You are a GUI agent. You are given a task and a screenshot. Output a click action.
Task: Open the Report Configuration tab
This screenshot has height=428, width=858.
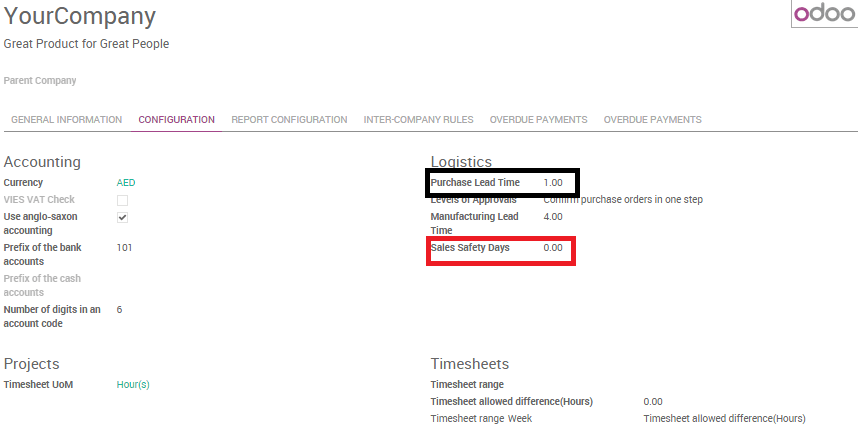(x=289, y=120)
